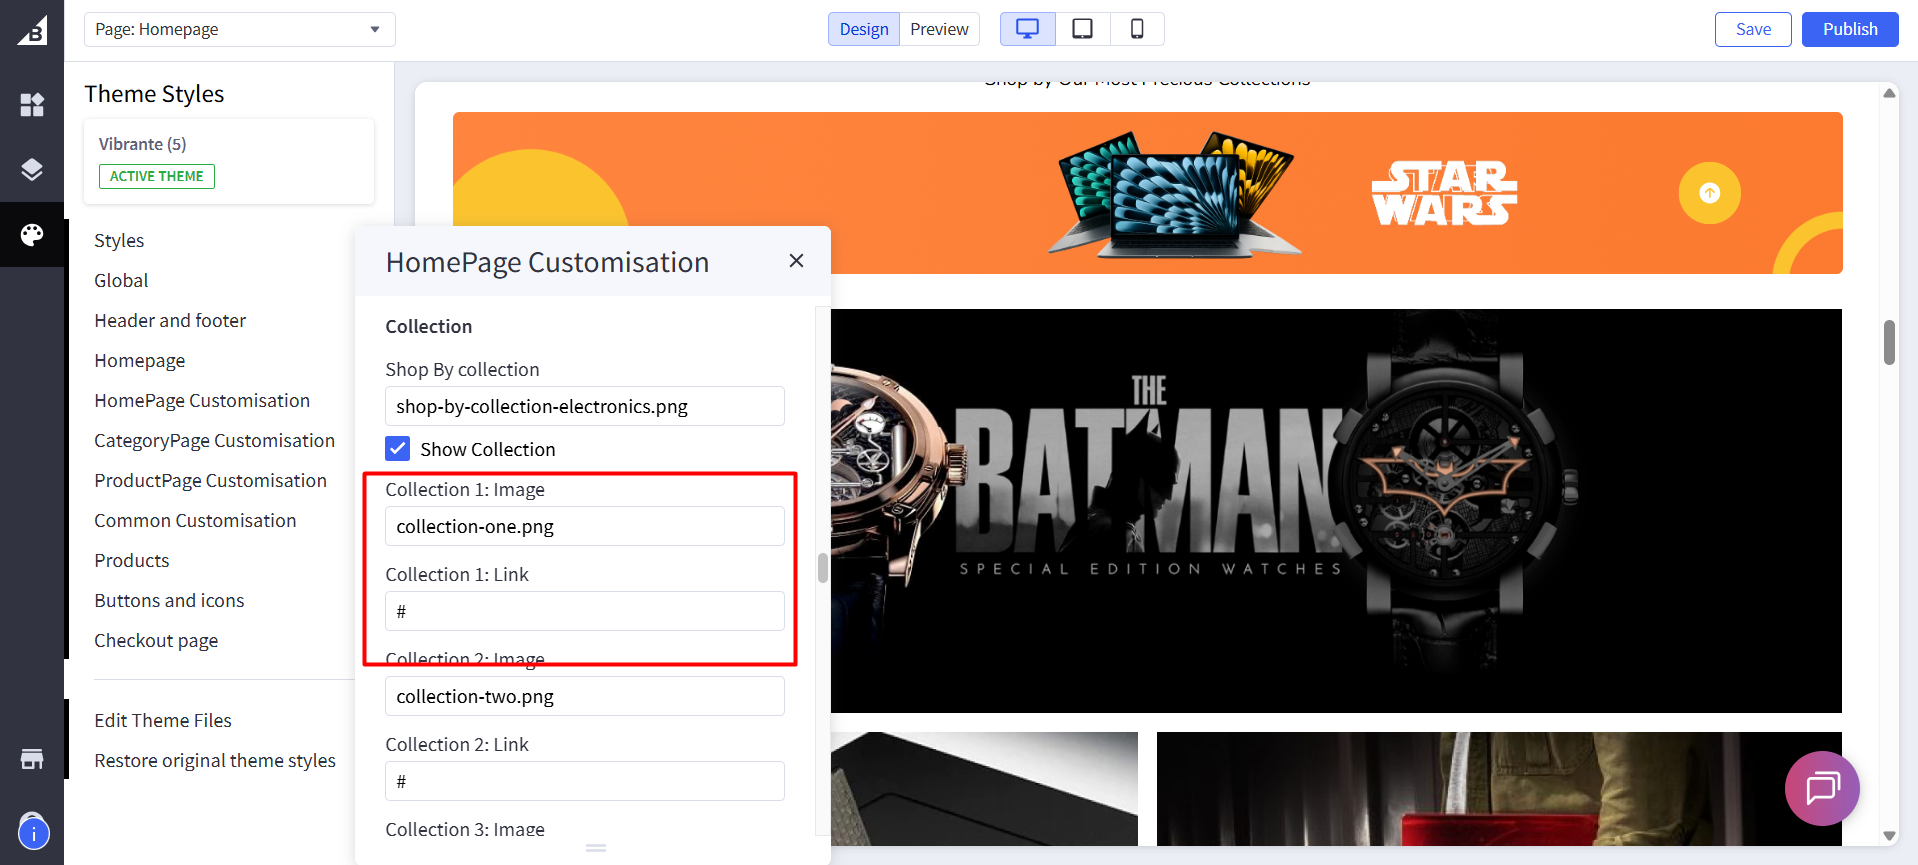Select HomePage Customisation in sidebar list
1918x865 pixels.
pyautogui.click(x=202, y=400)
